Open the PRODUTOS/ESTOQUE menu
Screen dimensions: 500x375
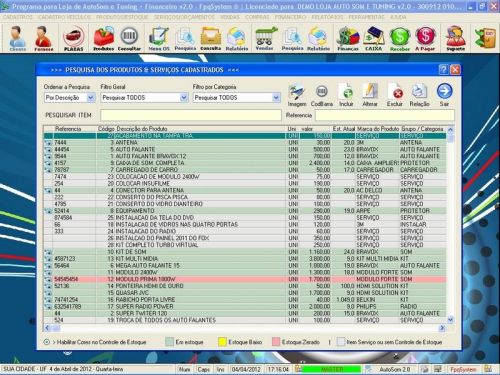pyautogui.click(x=122, y=17)
